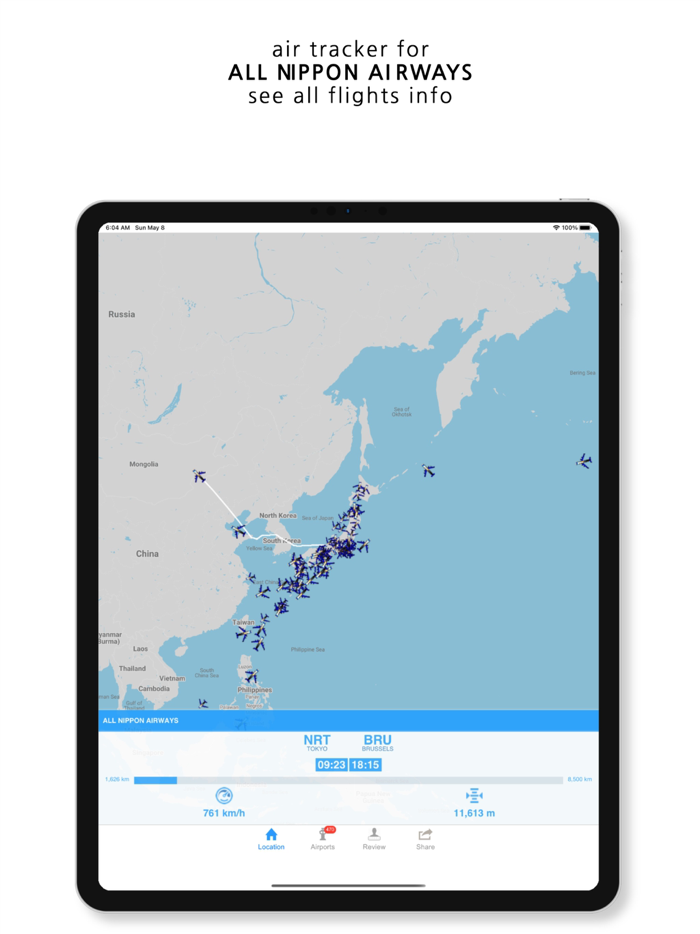Screen dimensions: 700x934
Task: Click the Cambodia label on the map
Action: coord(154,689)
